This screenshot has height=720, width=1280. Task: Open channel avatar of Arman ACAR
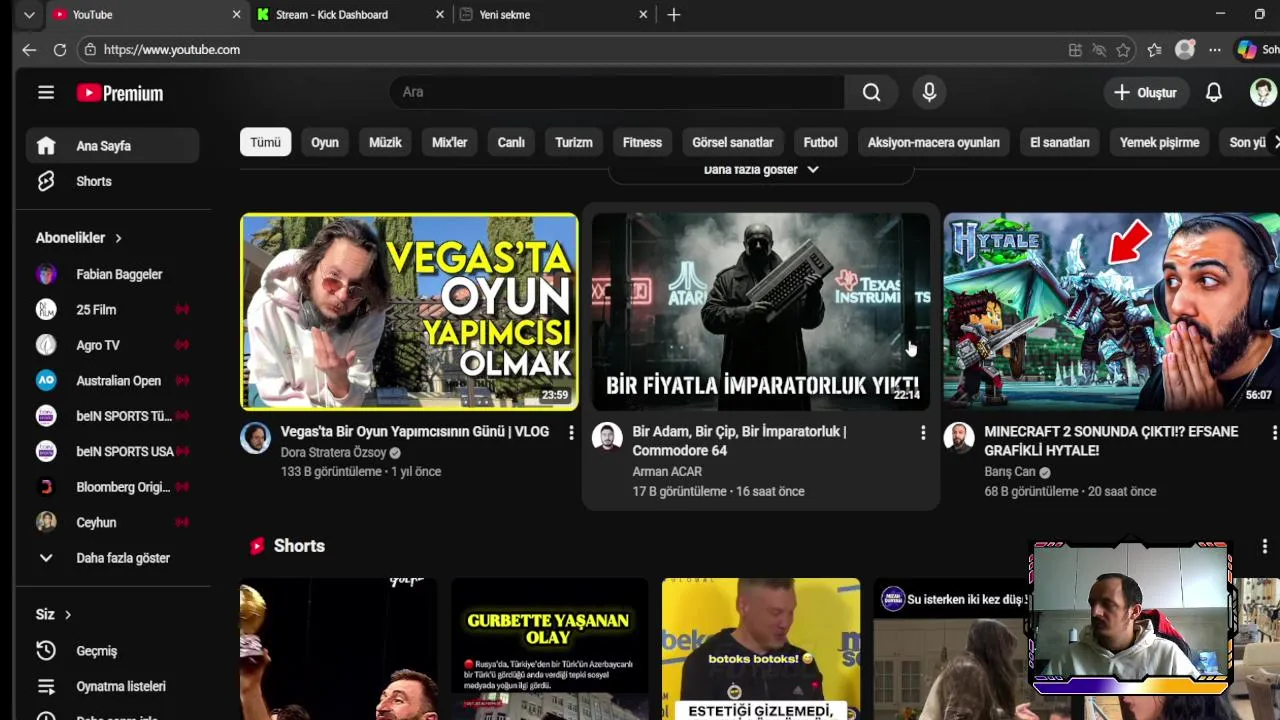click(x=607, y=438)
